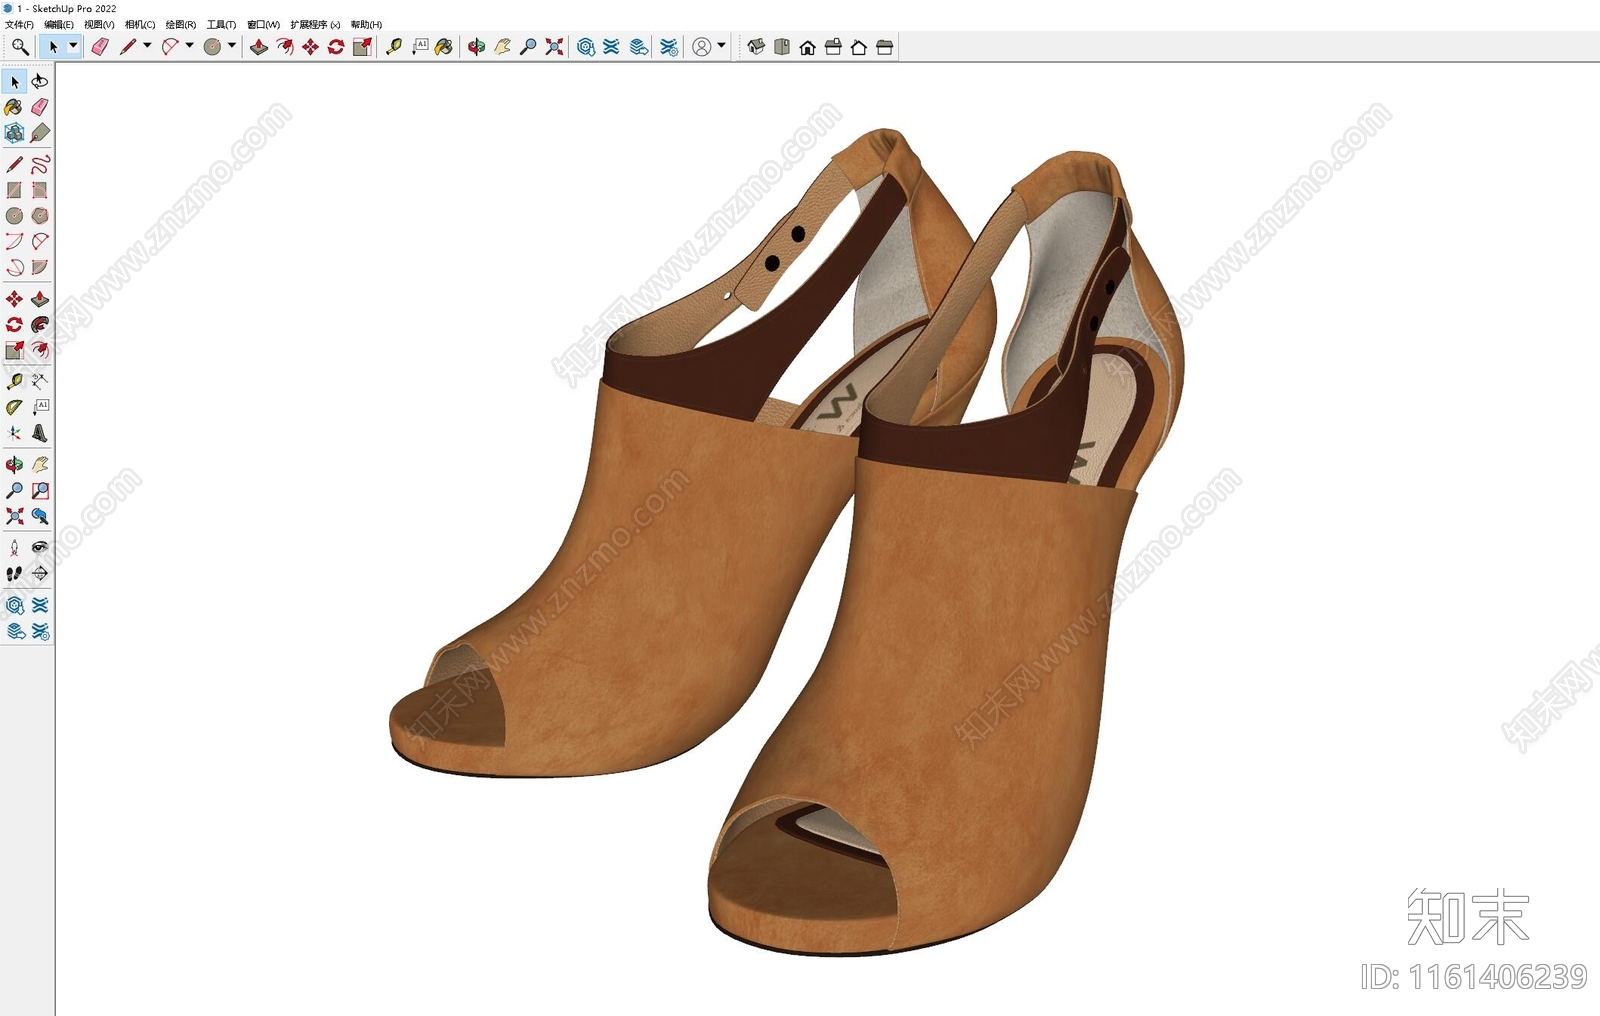Activate the Walk footprints tool

click(x=14, y=574)
